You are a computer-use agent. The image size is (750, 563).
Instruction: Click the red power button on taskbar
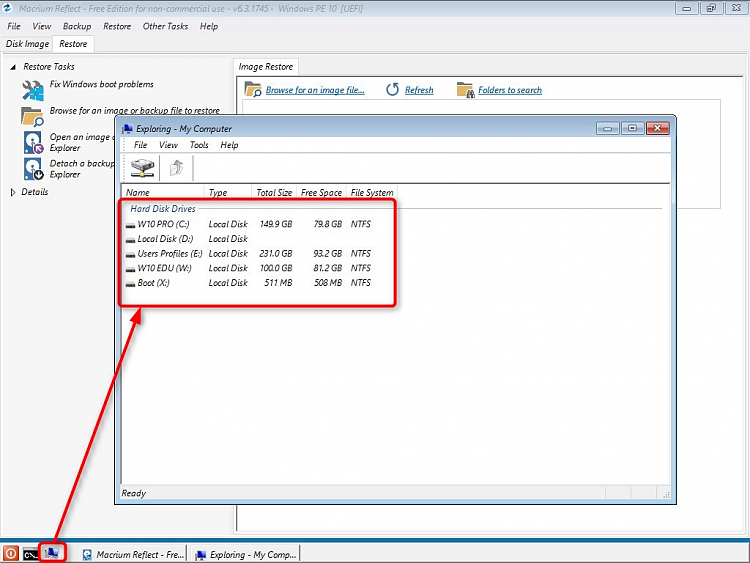click(x=11, y=554)
